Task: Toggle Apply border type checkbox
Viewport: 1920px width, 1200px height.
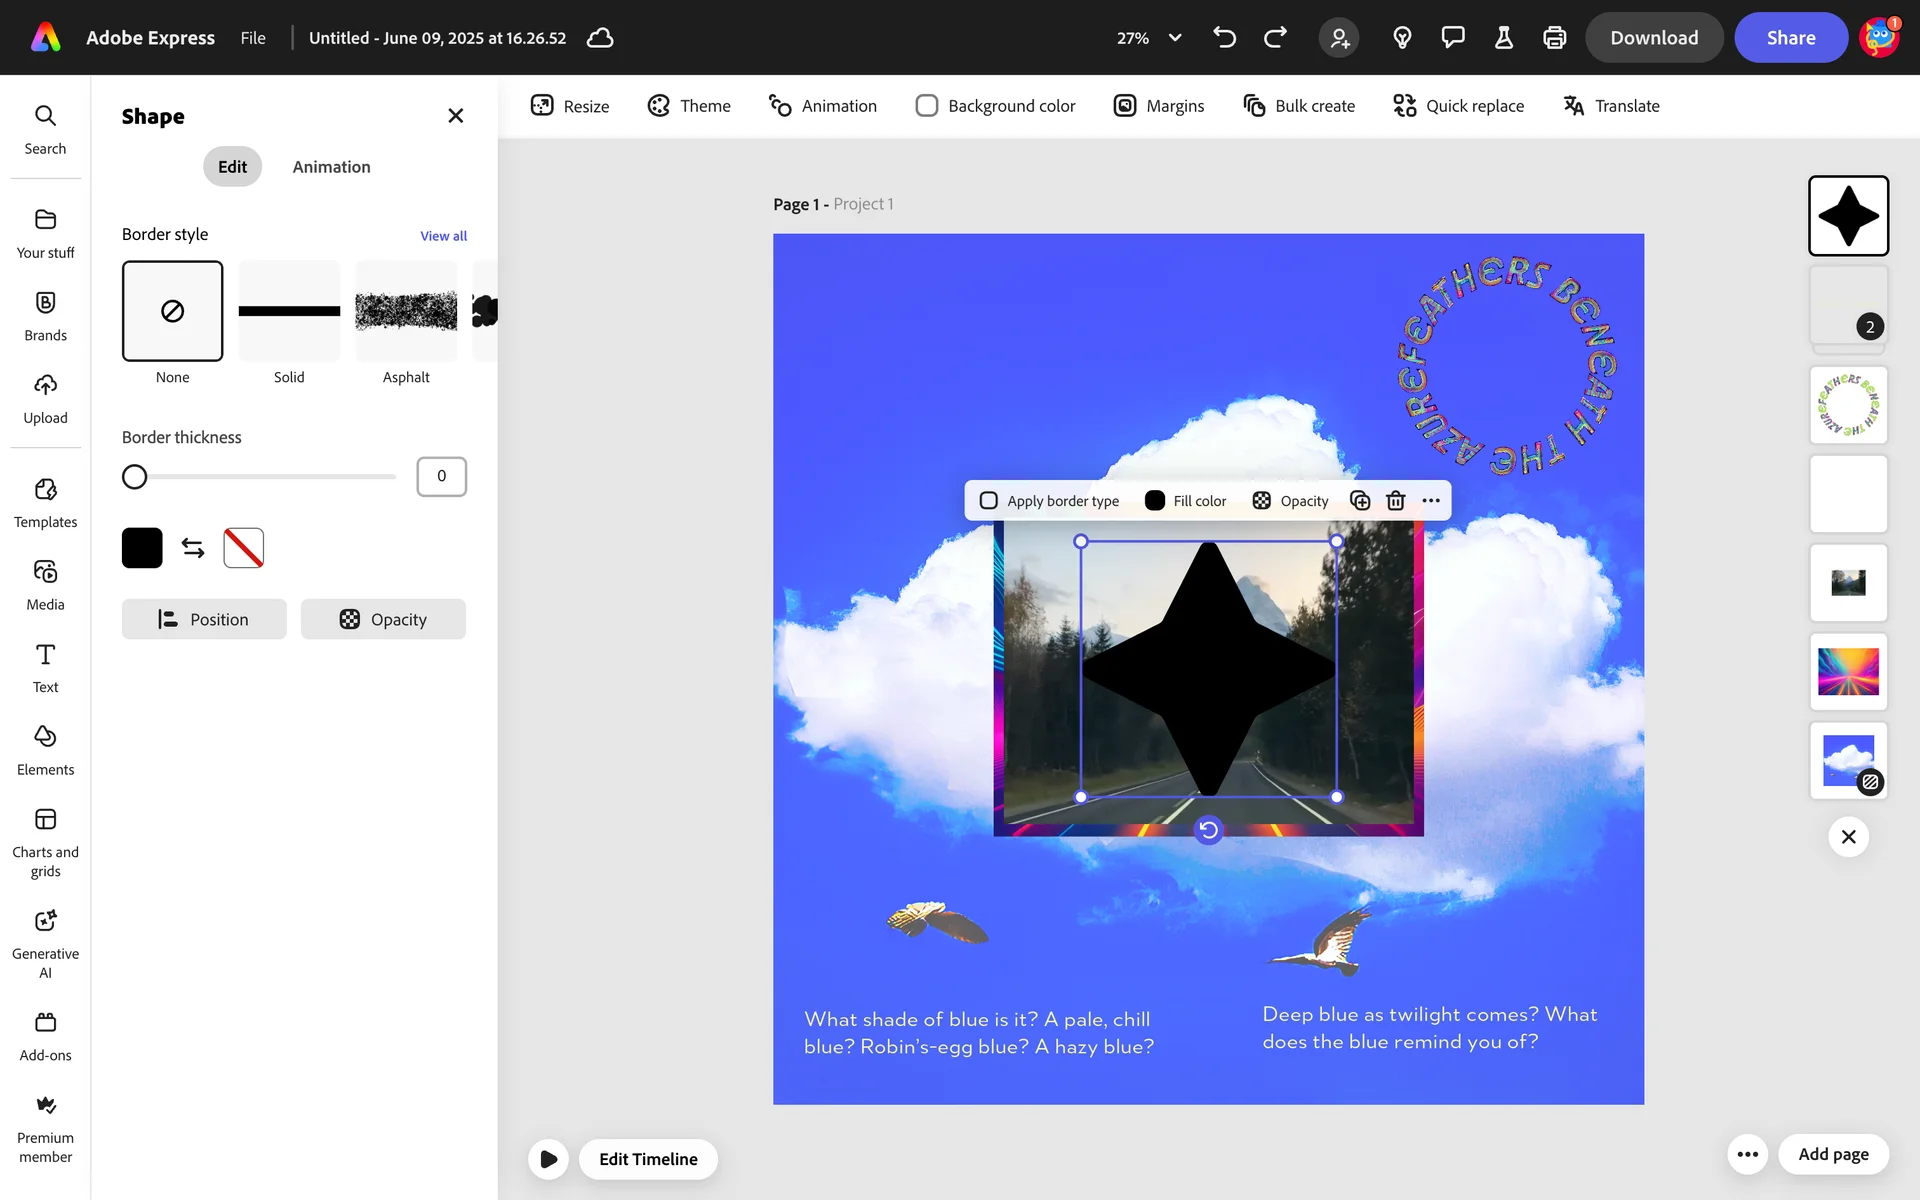Action: coord(989,501)
